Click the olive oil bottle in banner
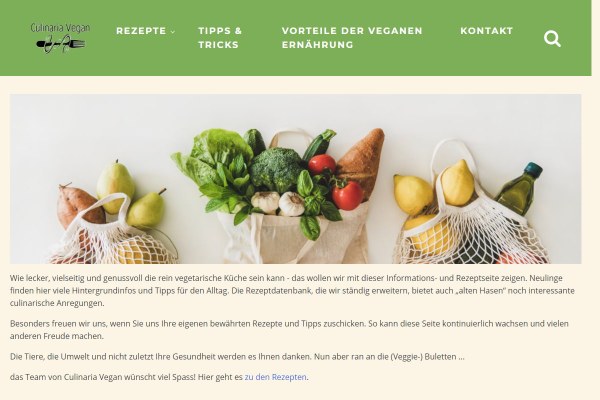 tap(520, 188)
